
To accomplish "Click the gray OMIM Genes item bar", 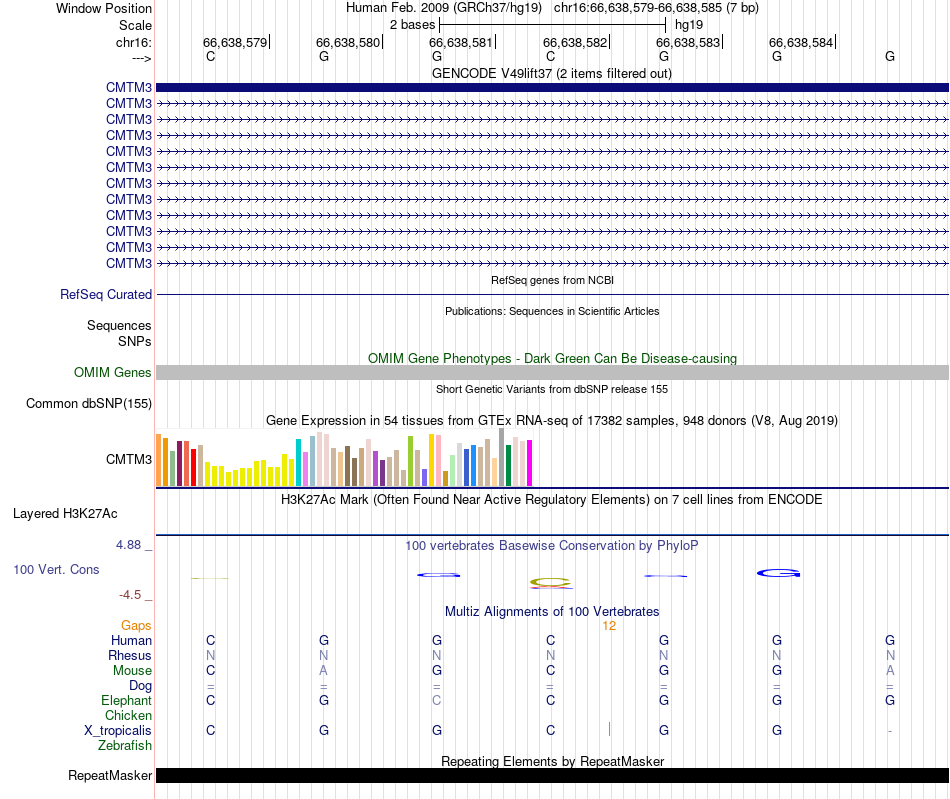I will 552,373.
